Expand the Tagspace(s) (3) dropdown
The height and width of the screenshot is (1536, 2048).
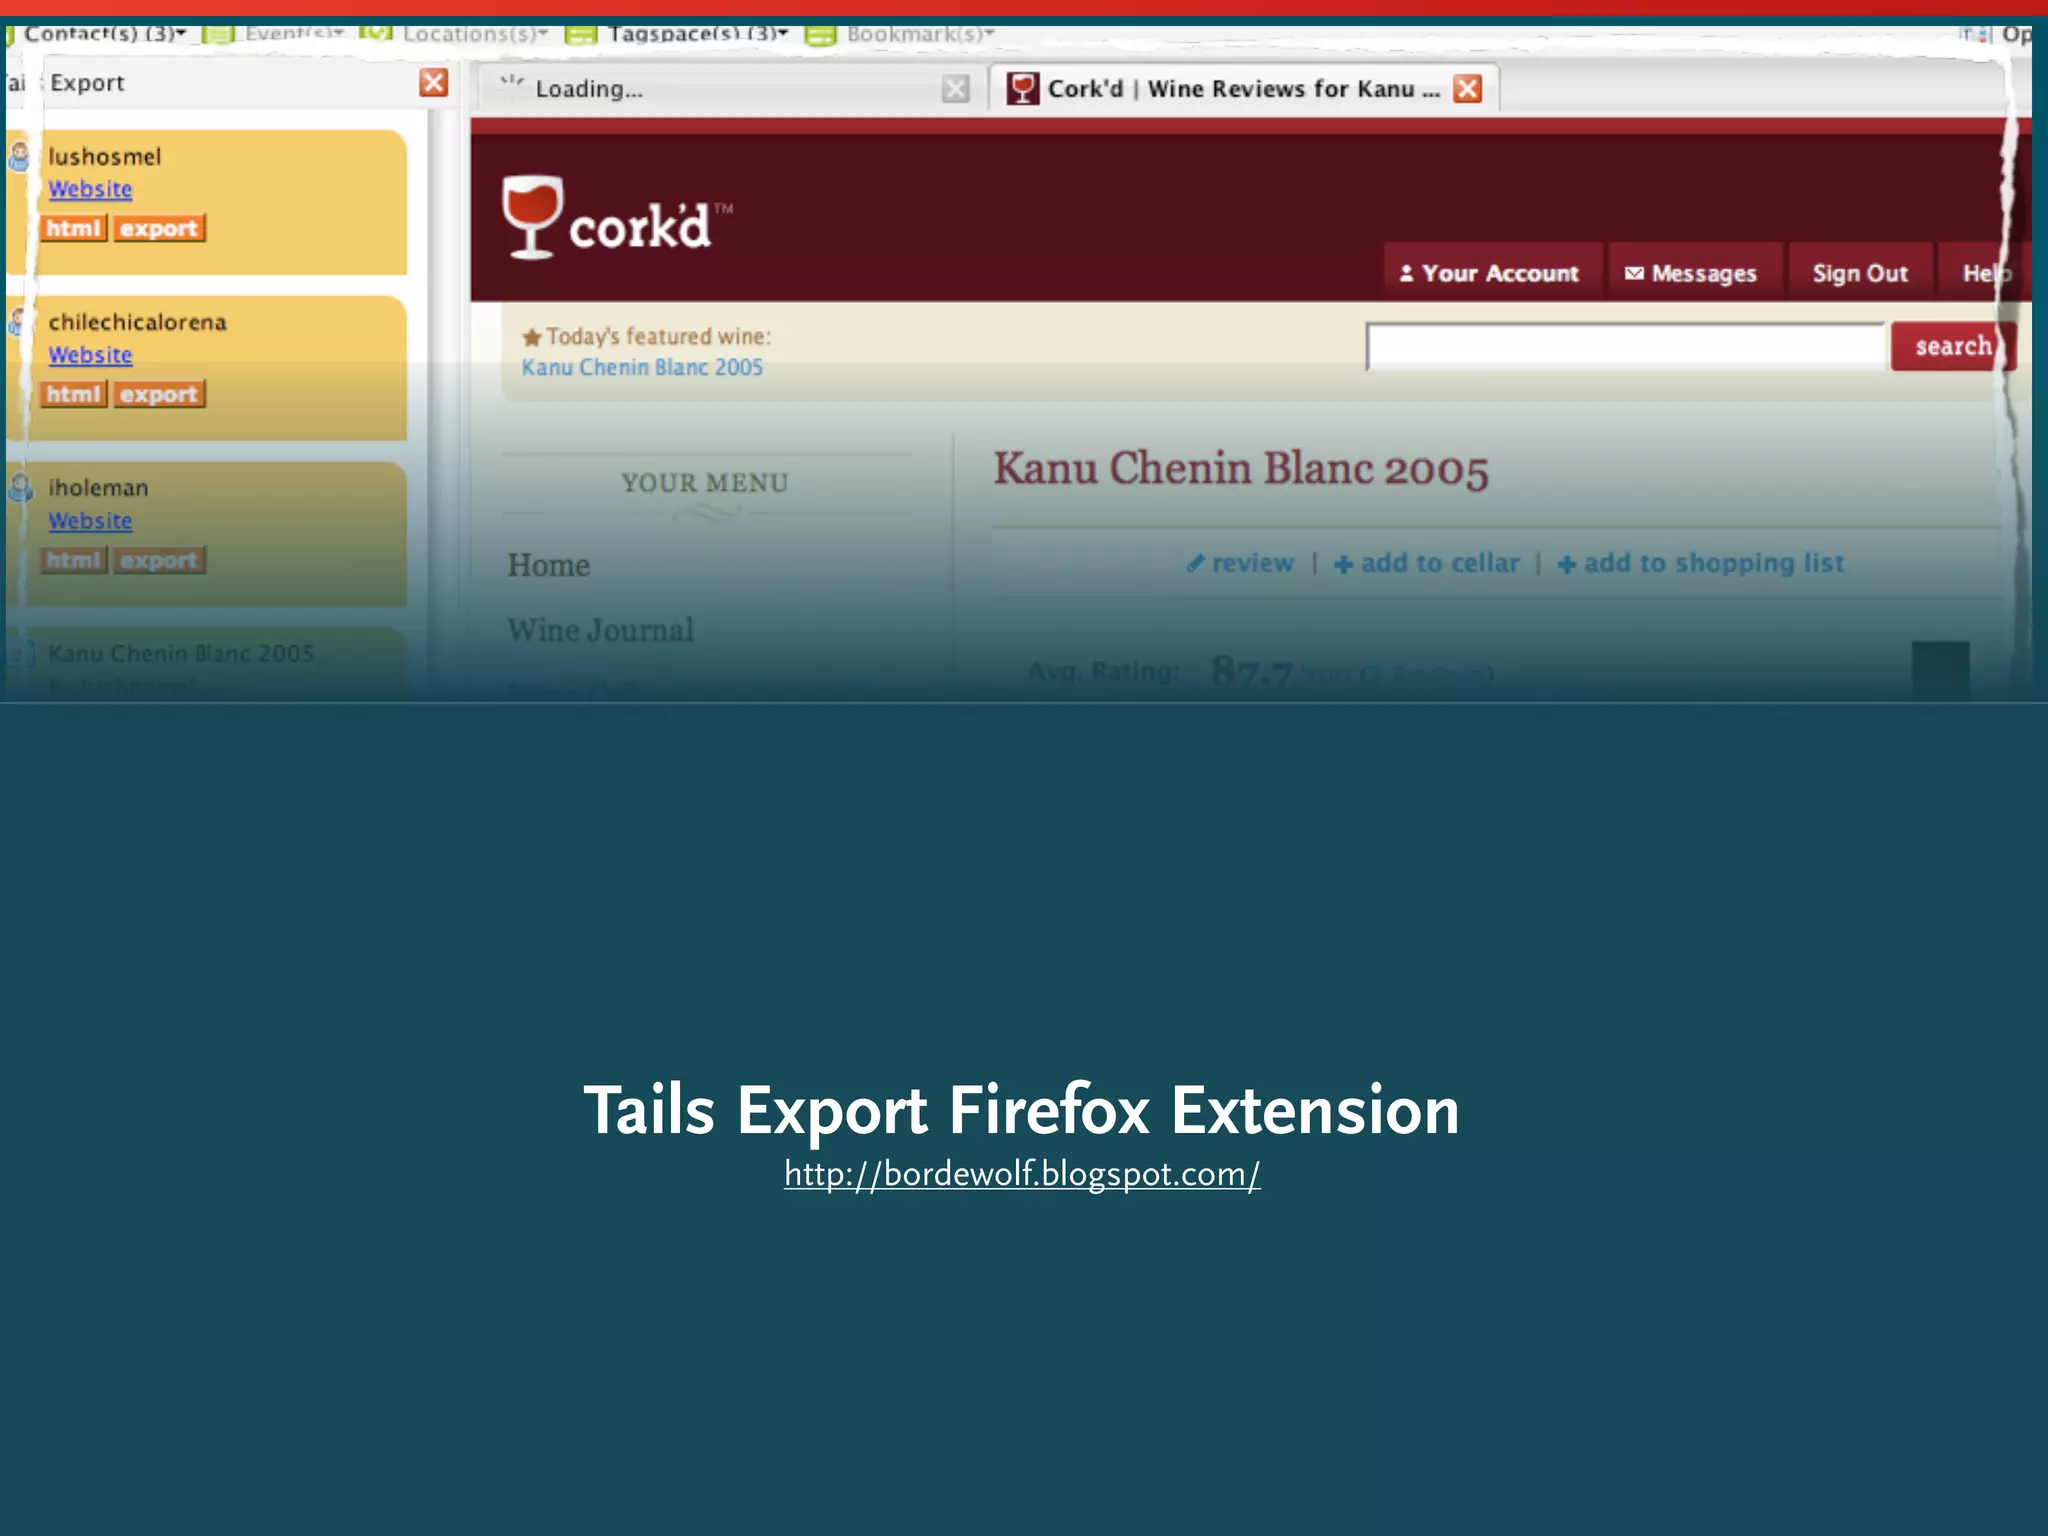pyautogui.click(x=697, y=34)
